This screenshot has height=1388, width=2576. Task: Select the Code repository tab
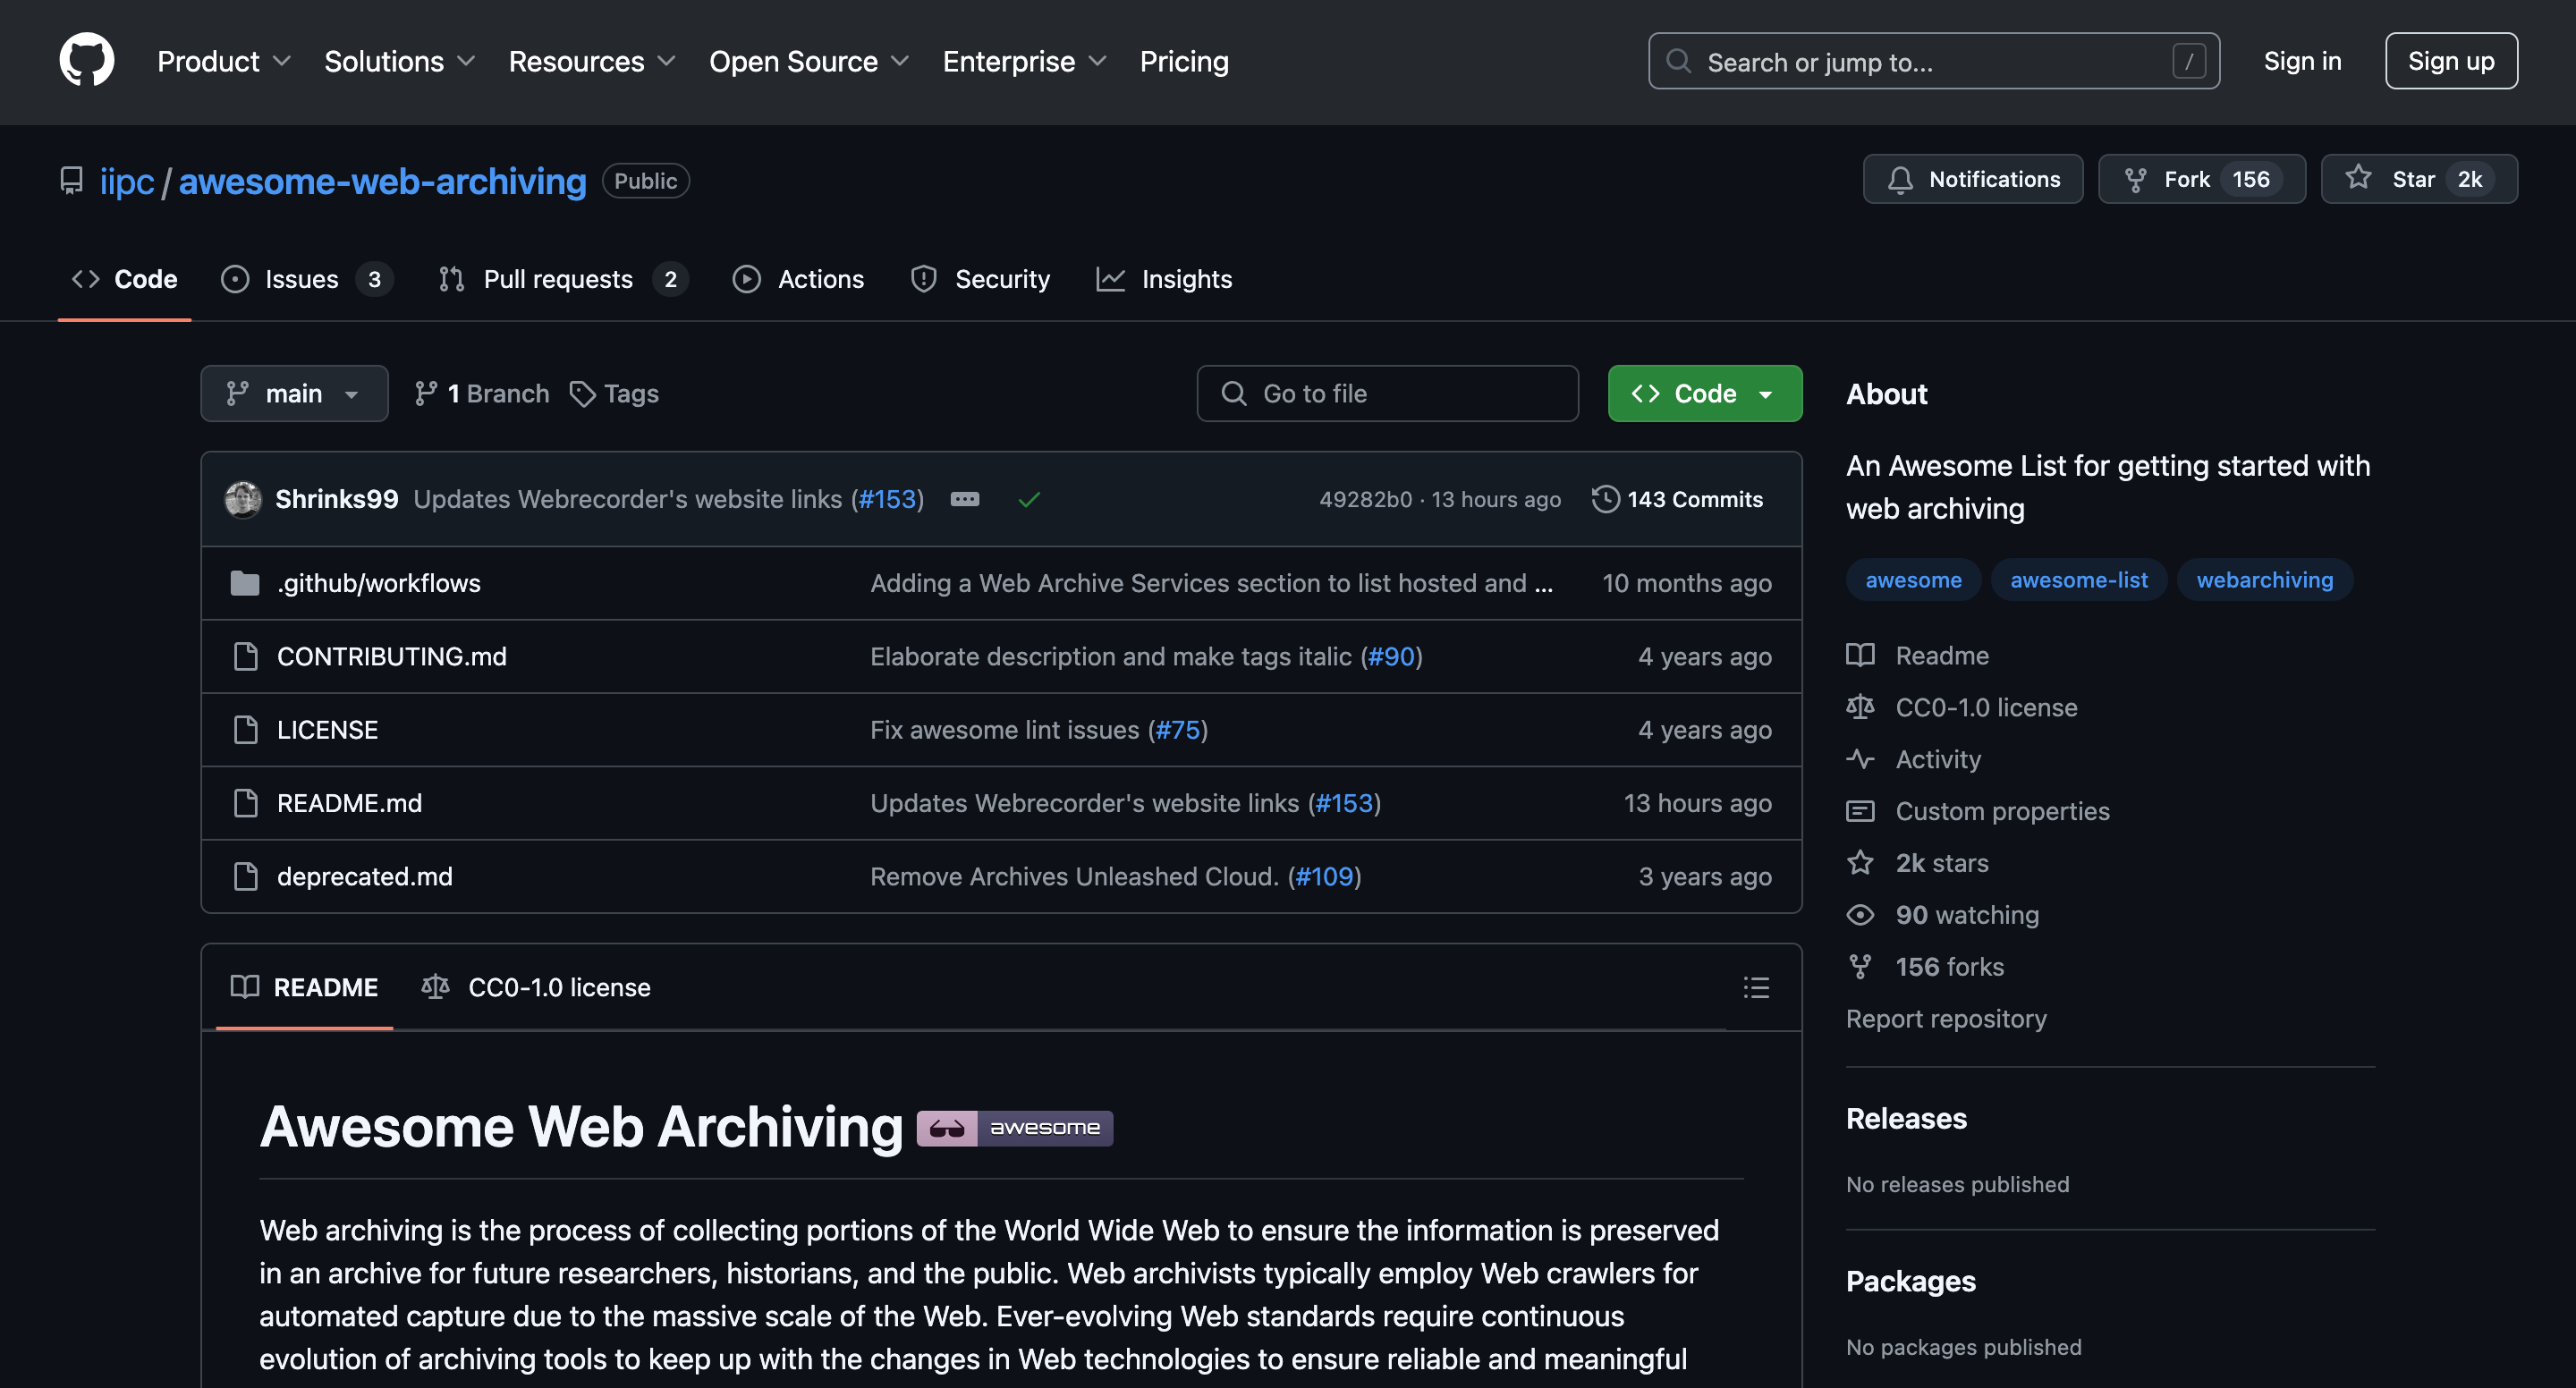tap(125, 279)
